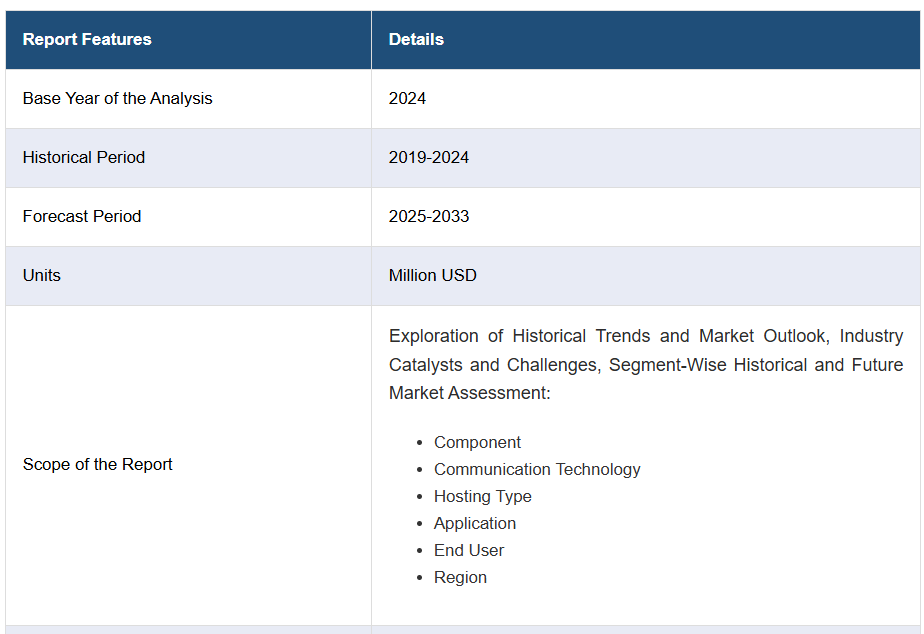The image size is (924, 634).
Task: Click the Communication Technology bullet item
Action: [537, 470]
